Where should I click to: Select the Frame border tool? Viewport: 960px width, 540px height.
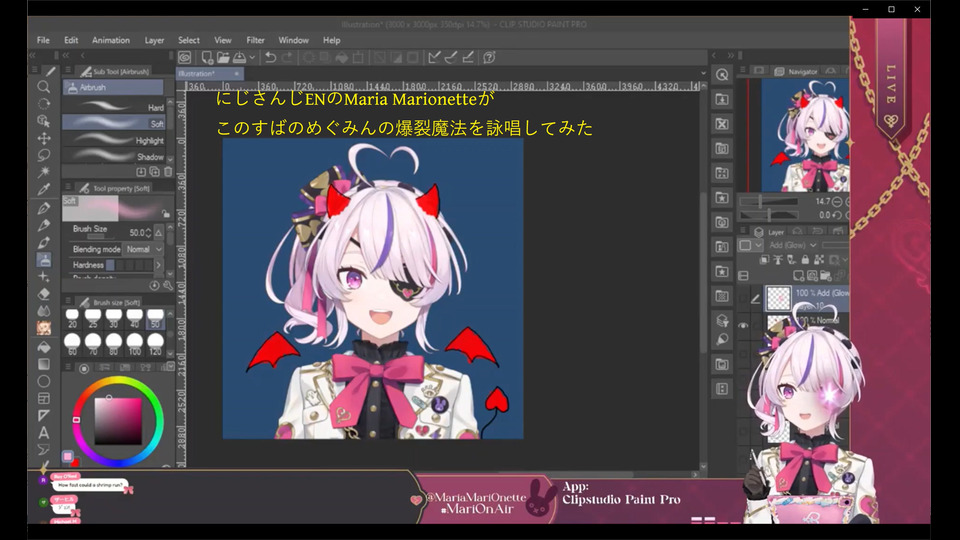coord(43,399)
